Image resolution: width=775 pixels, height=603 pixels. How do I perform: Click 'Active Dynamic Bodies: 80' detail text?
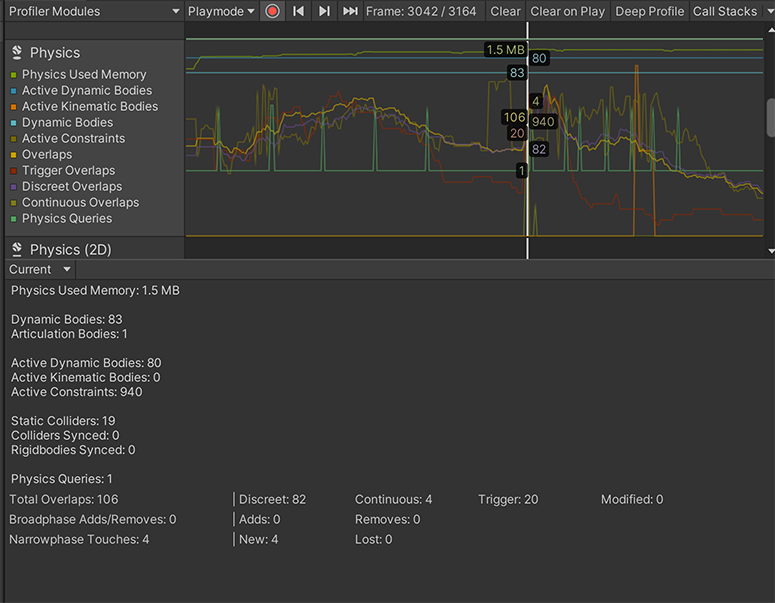point(86,363)
